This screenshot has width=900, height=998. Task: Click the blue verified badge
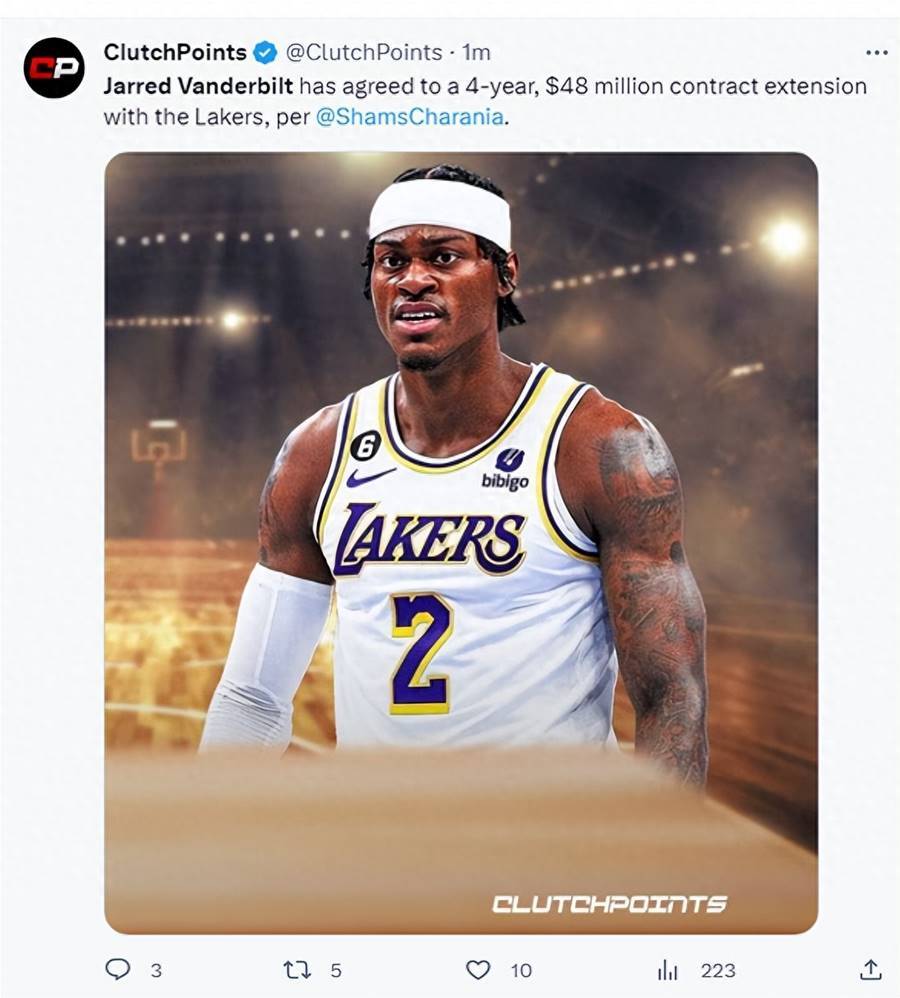pyautogui.click(x=265, y=52)
